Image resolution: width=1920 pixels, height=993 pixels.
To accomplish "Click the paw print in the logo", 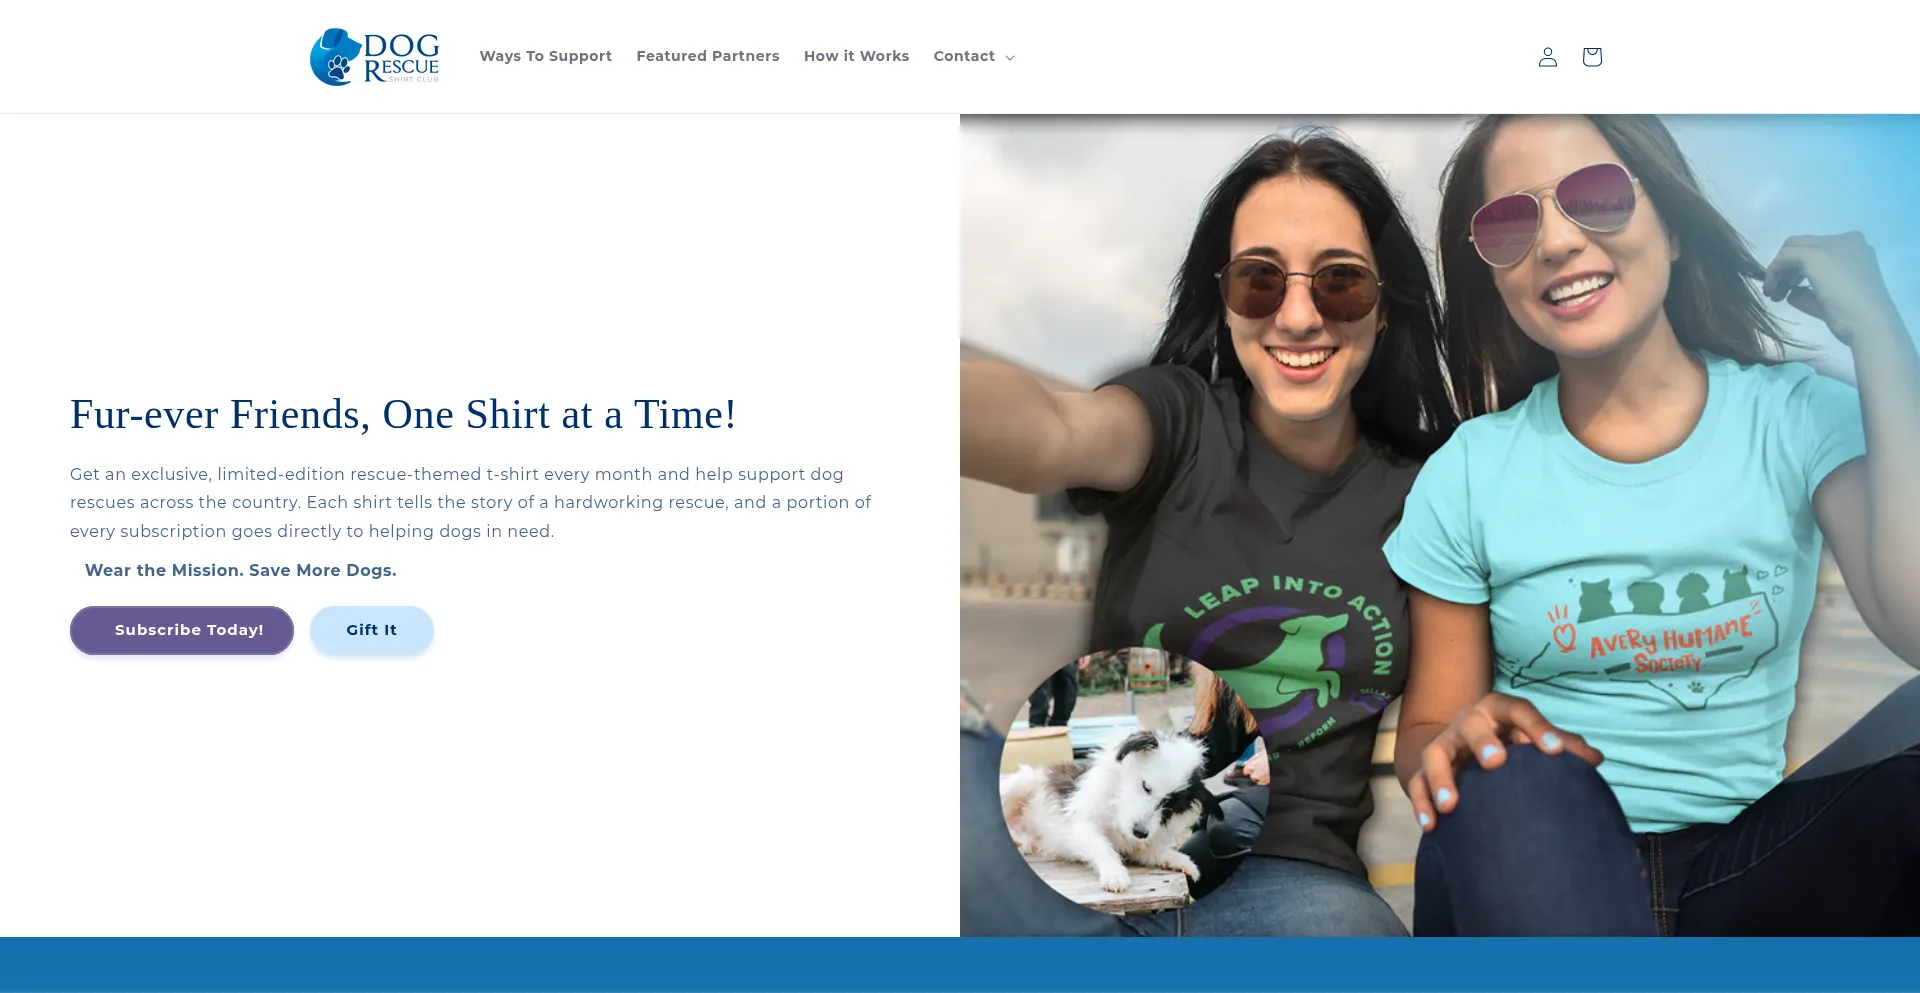I will (339, 68).
